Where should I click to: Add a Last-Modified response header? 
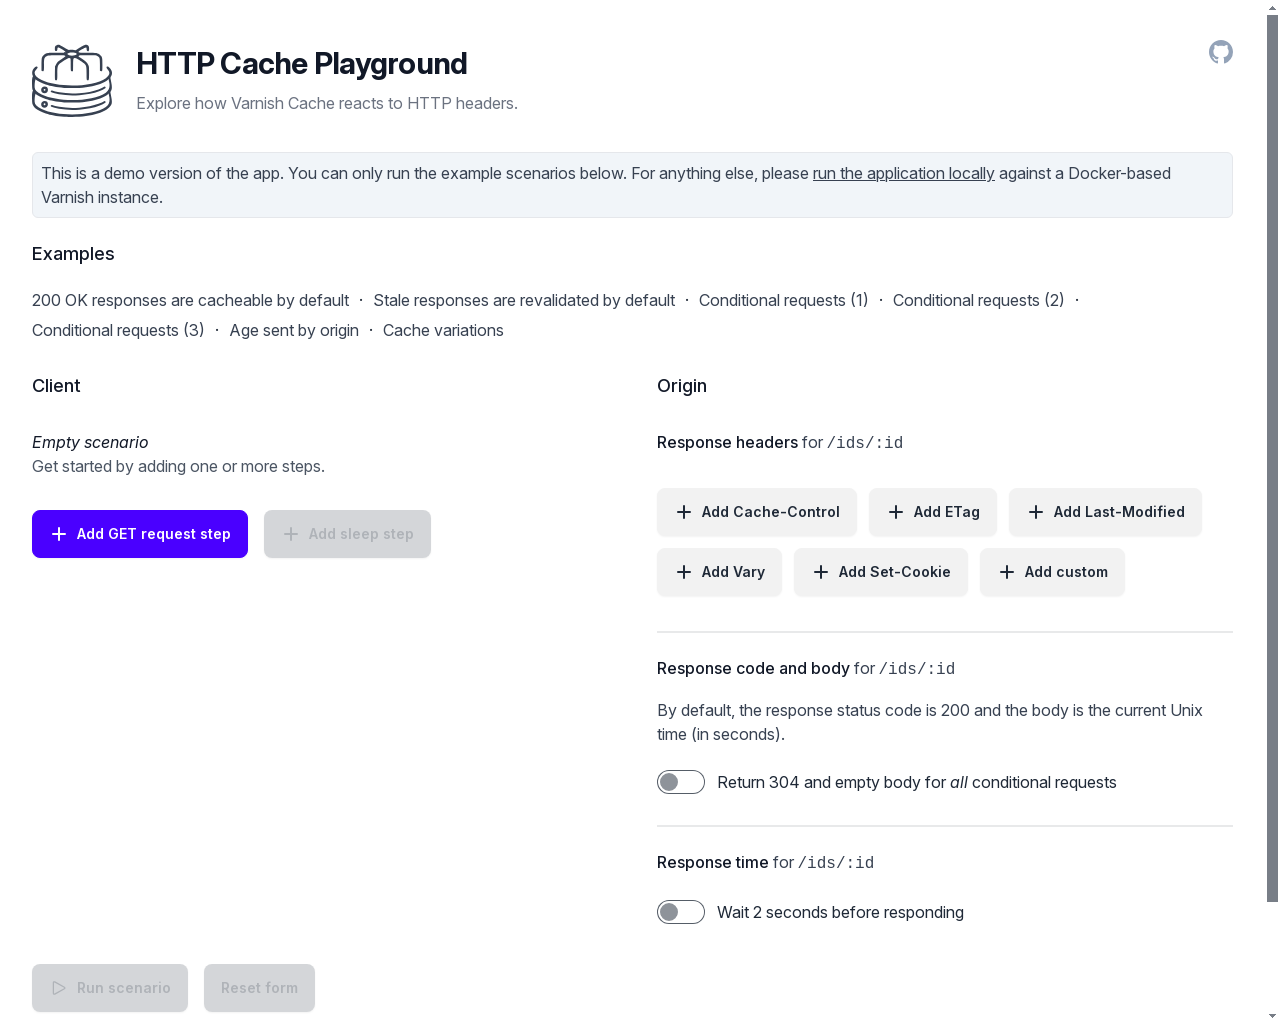click(x=1105, y=512)
